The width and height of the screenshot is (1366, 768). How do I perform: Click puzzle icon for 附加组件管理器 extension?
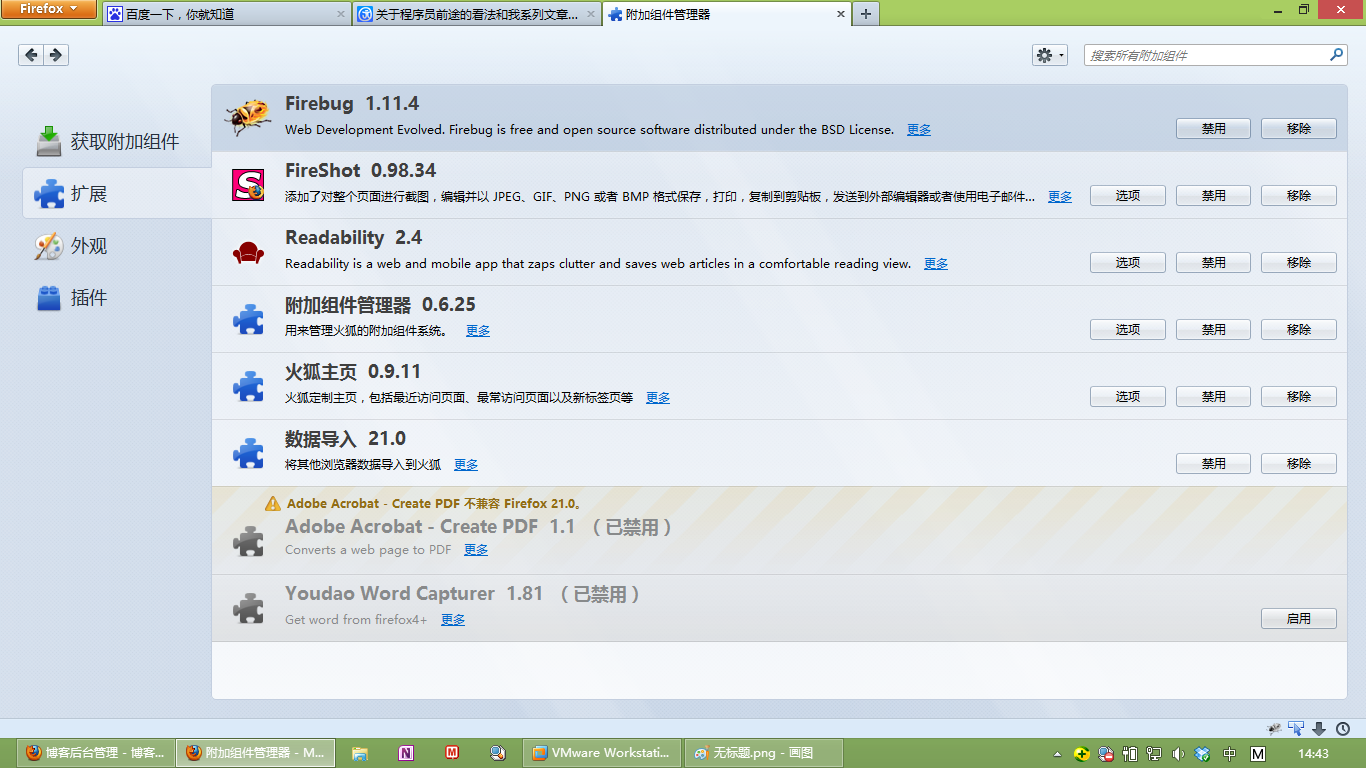(x=248, y=319)
